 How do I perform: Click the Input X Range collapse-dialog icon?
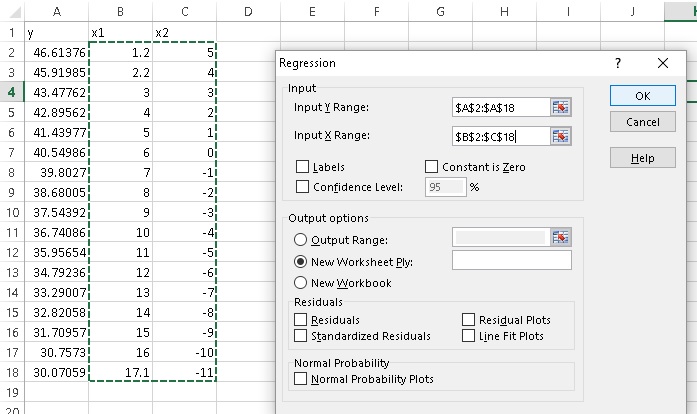[560, 136]
